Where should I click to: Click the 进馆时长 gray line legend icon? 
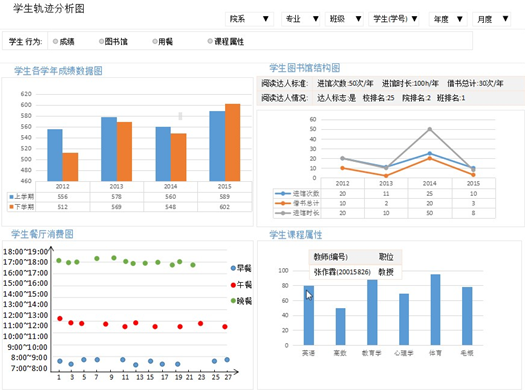point(283,213)
